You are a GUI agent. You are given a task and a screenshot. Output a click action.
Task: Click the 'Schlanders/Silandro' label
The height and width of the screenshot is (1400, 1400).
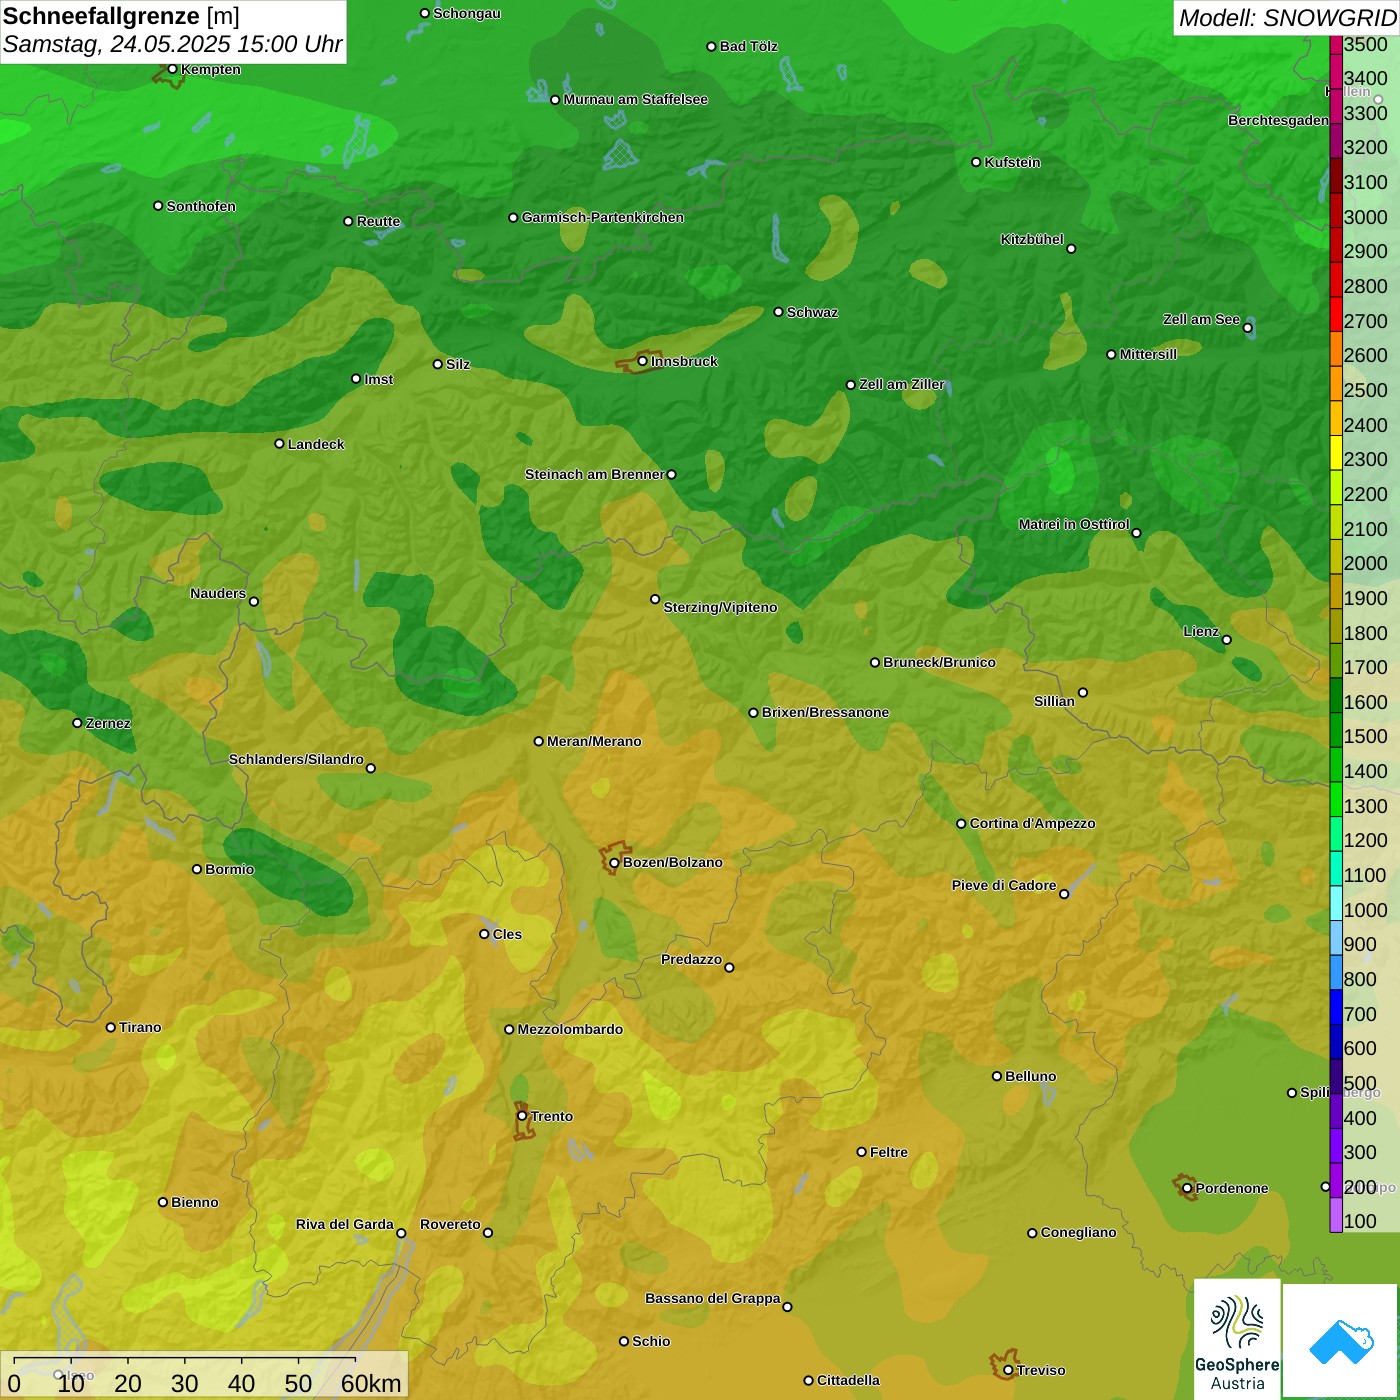[x=296, y=759]
